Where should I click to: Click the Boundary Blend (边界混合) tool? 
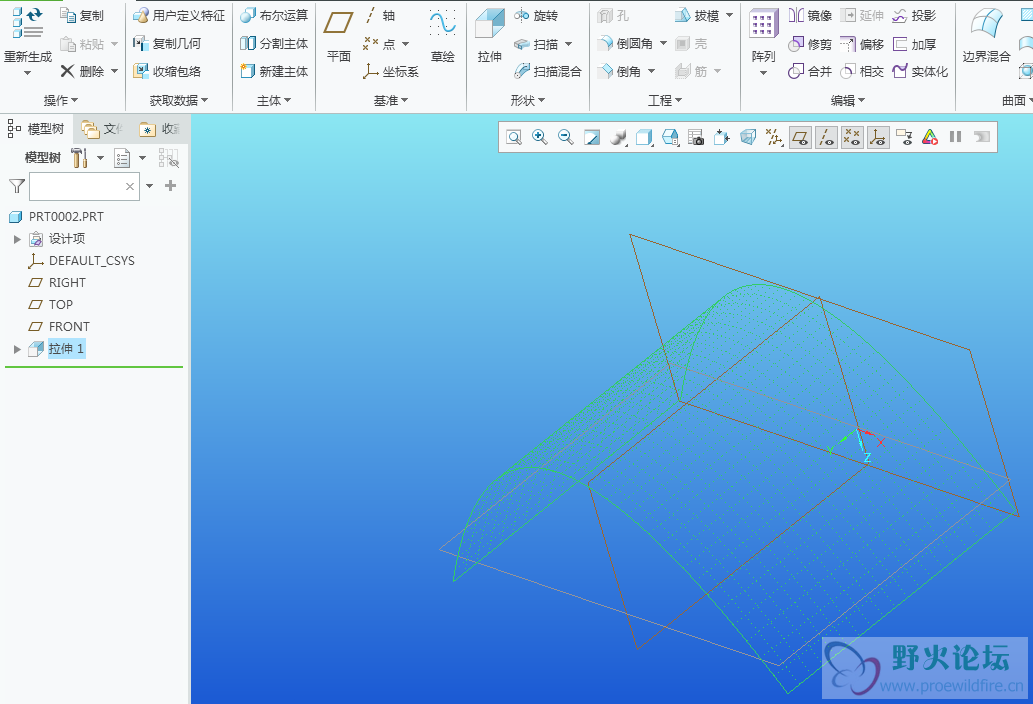[x=986, y=36]
